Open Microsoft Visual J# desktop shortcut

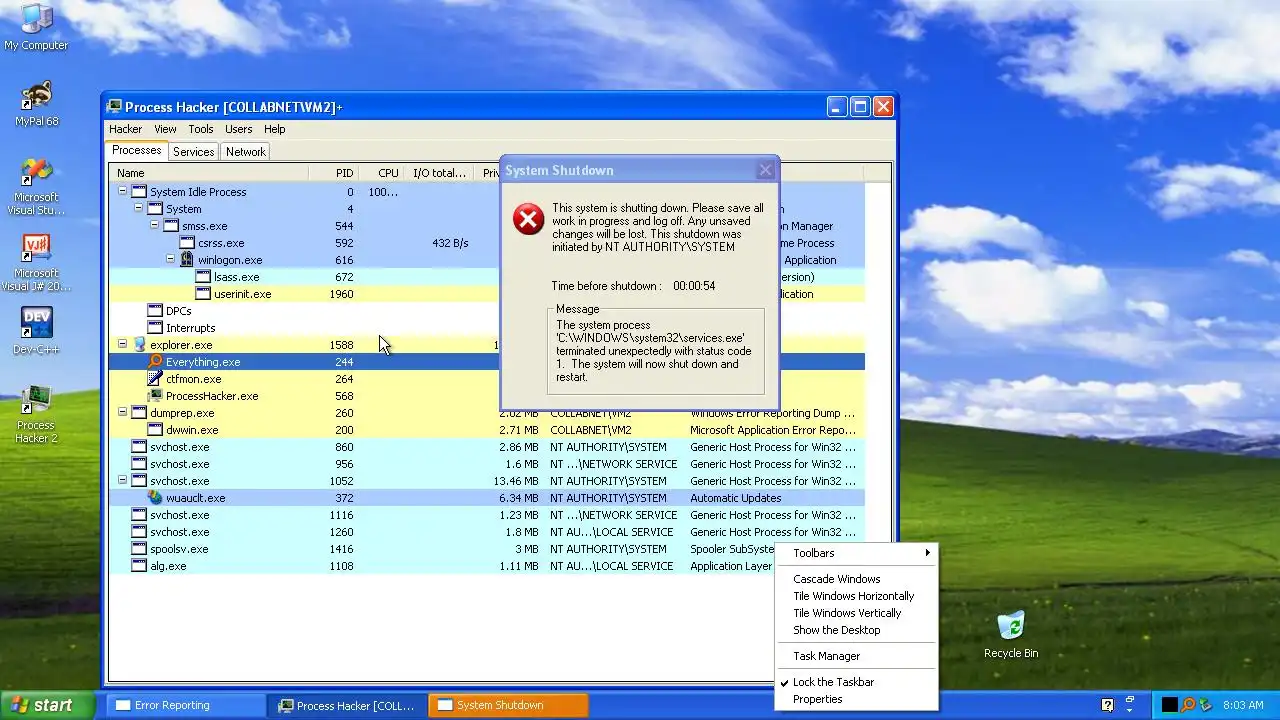coord(36,262)
